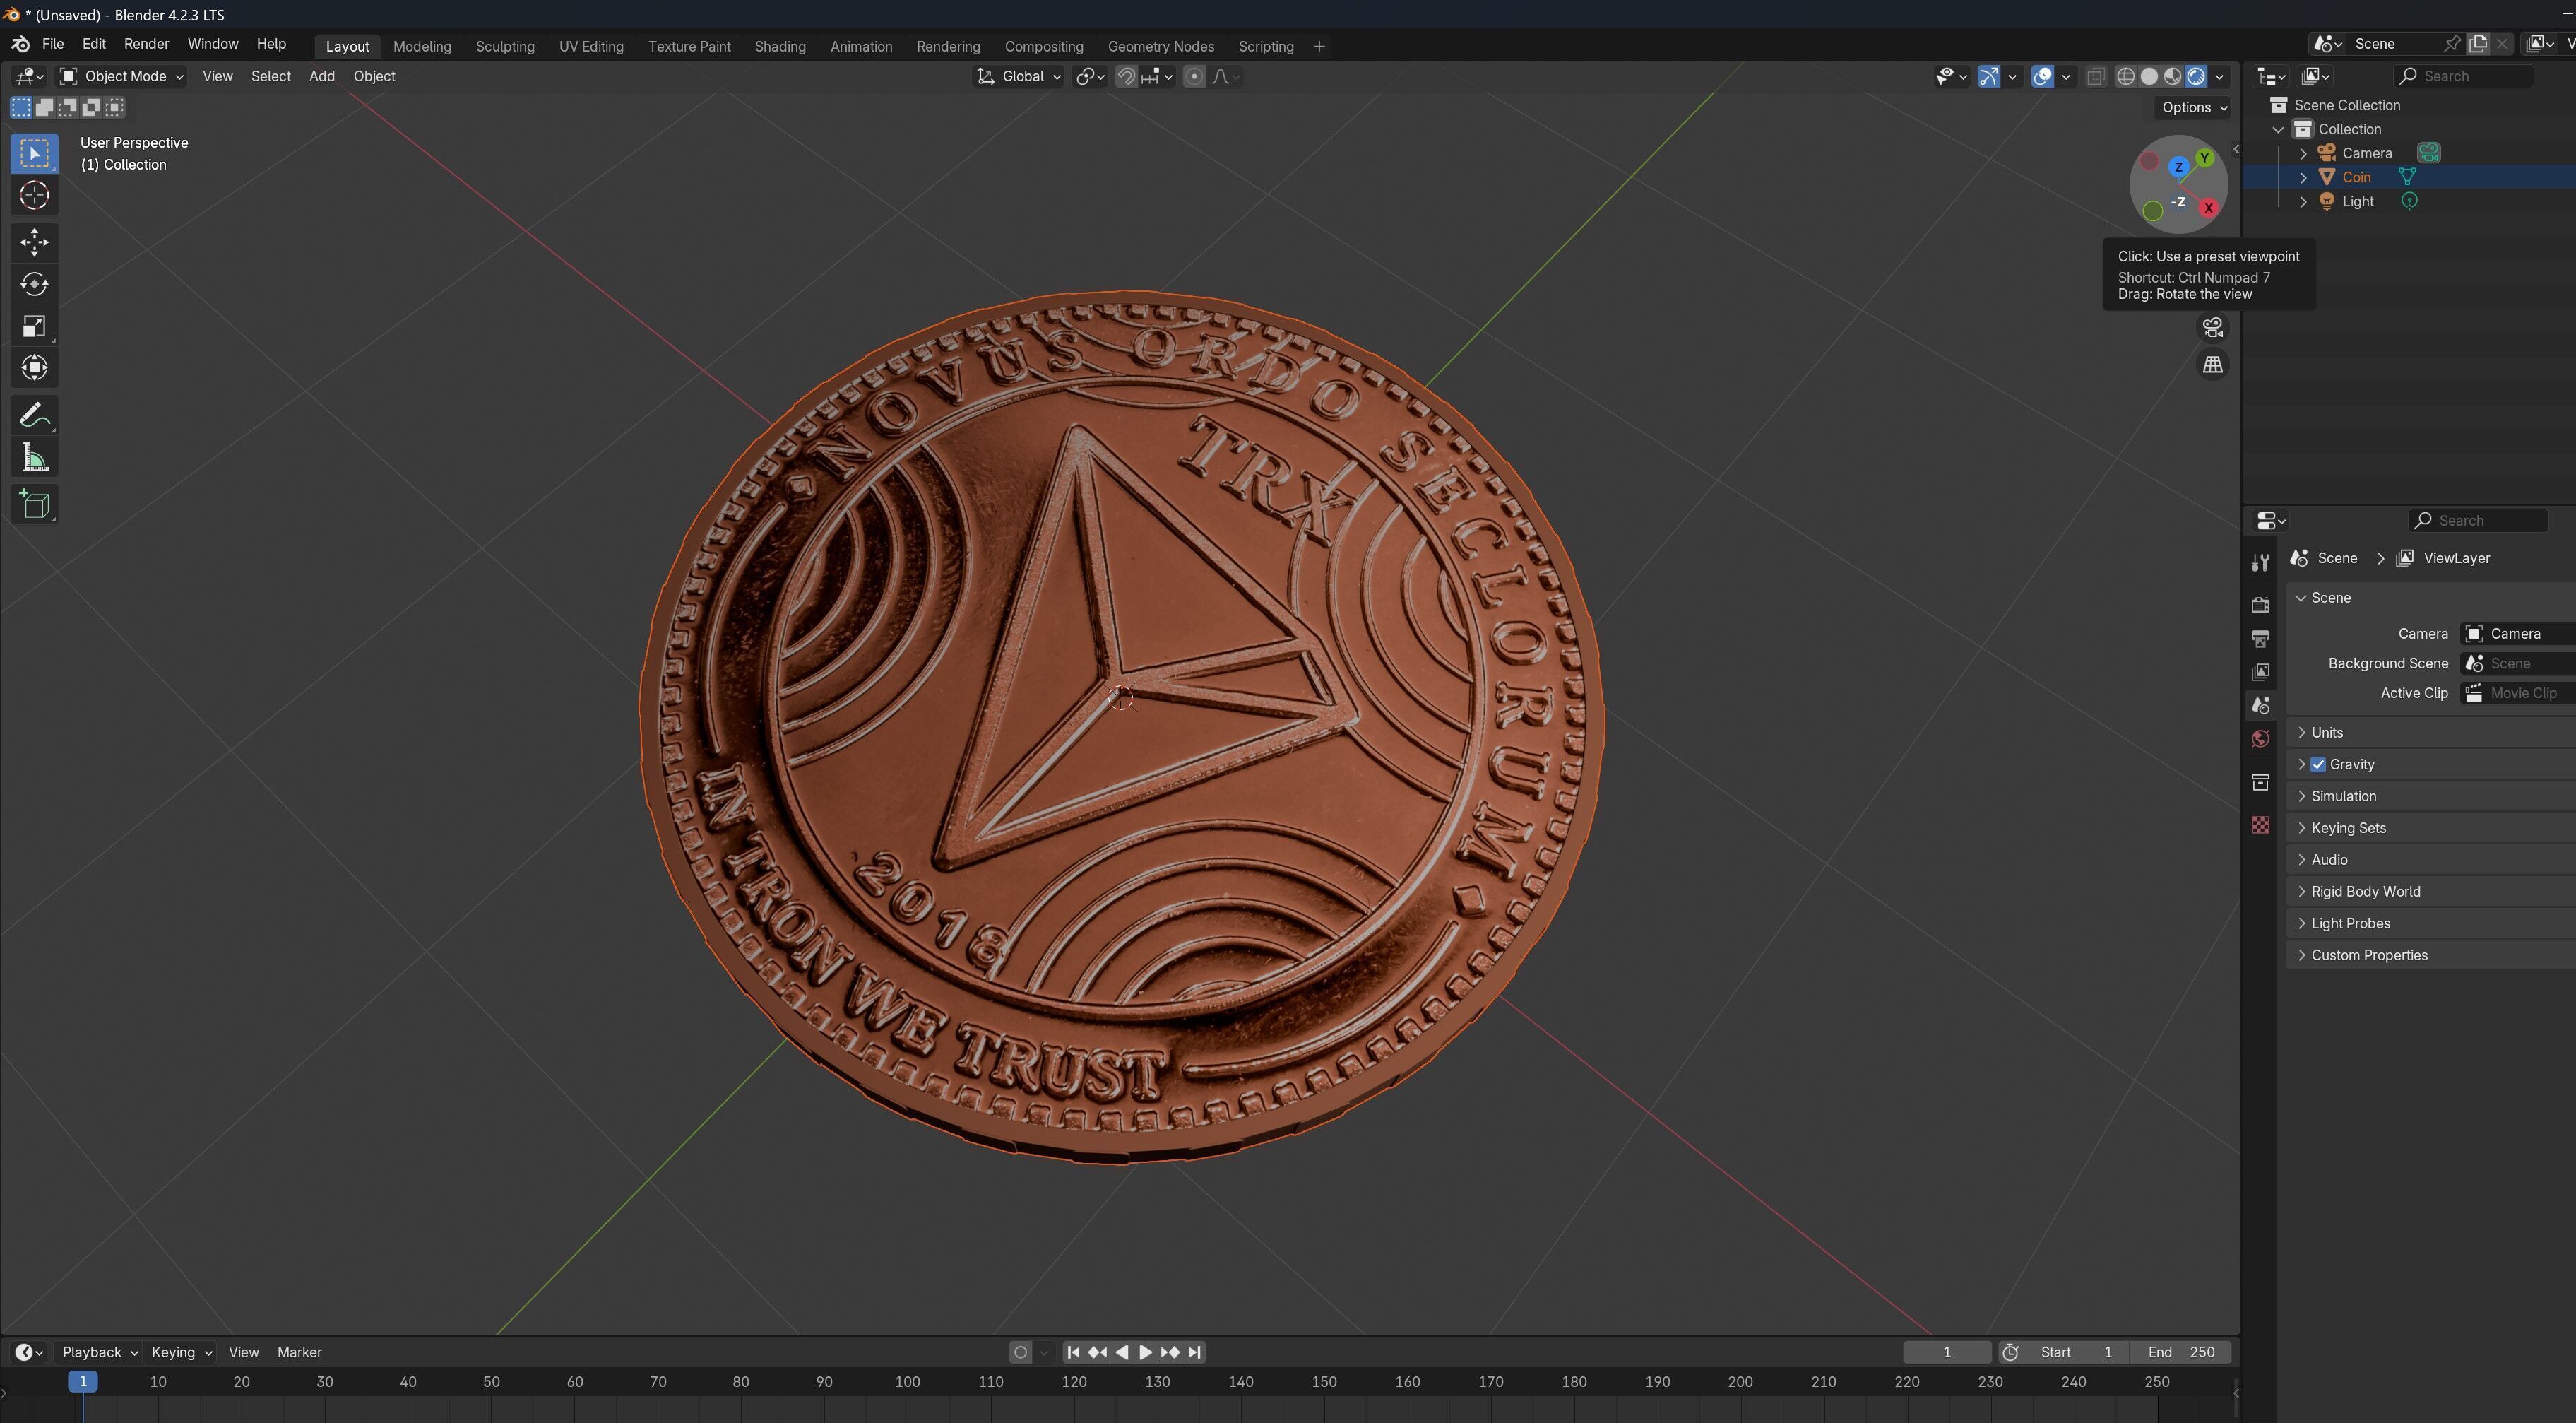This screenshot has width=2576, height=1423.
Task: Select the Scale tool
Action: click(34, 326)
